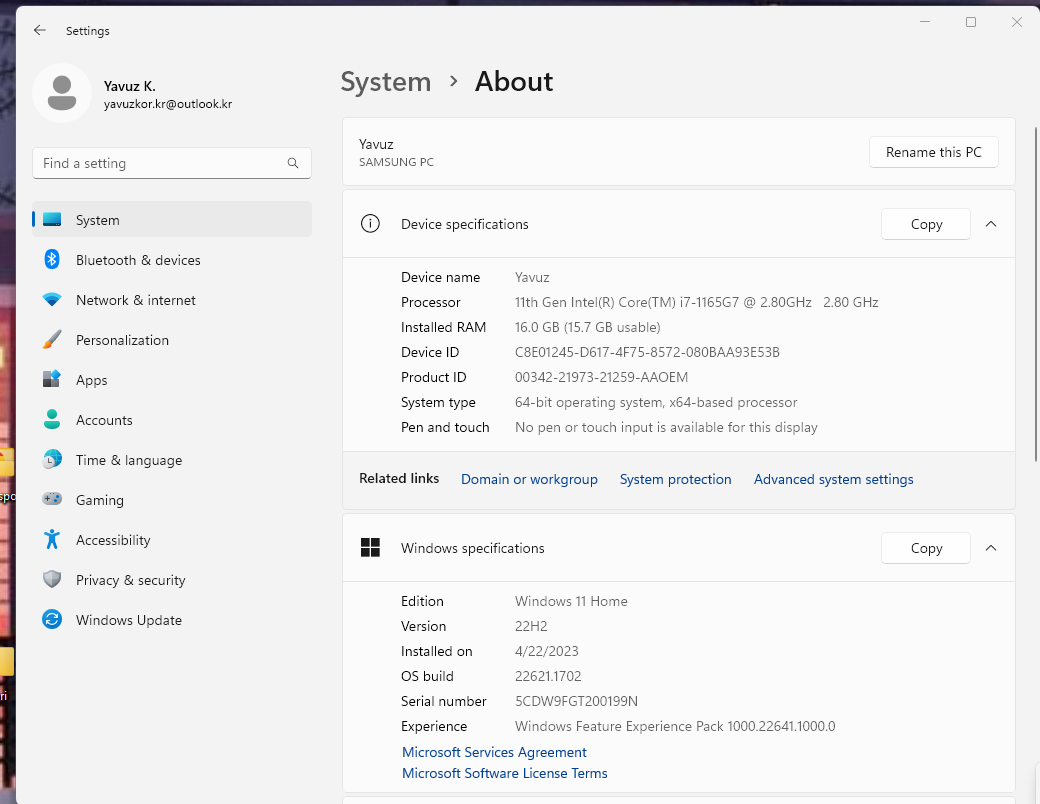Select Accessibility settings category
The image size is (1040, 804).
pyautogui.click(x=172, y=540)
